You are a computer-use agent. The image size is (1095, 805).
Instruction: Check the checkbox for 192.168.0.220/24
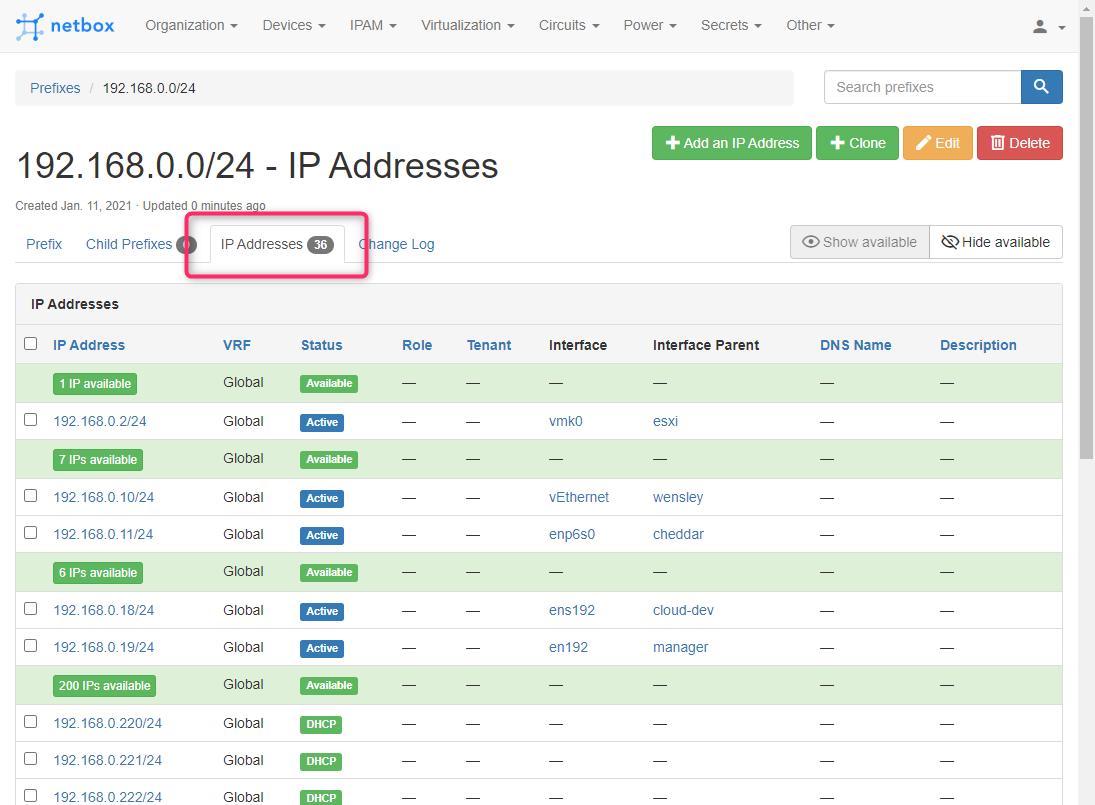30,722
